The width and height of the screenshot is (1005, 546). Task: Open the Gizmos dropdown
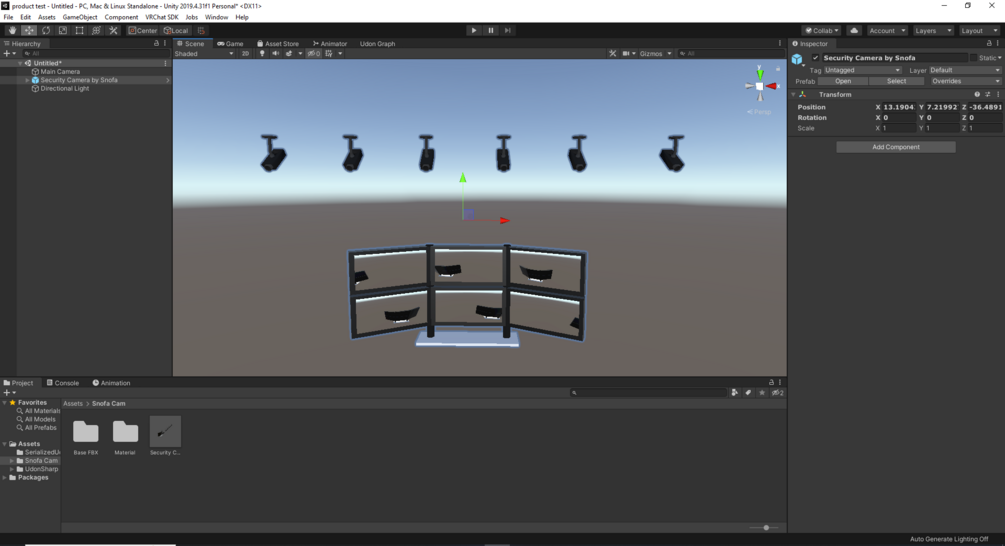click(655, 53)
